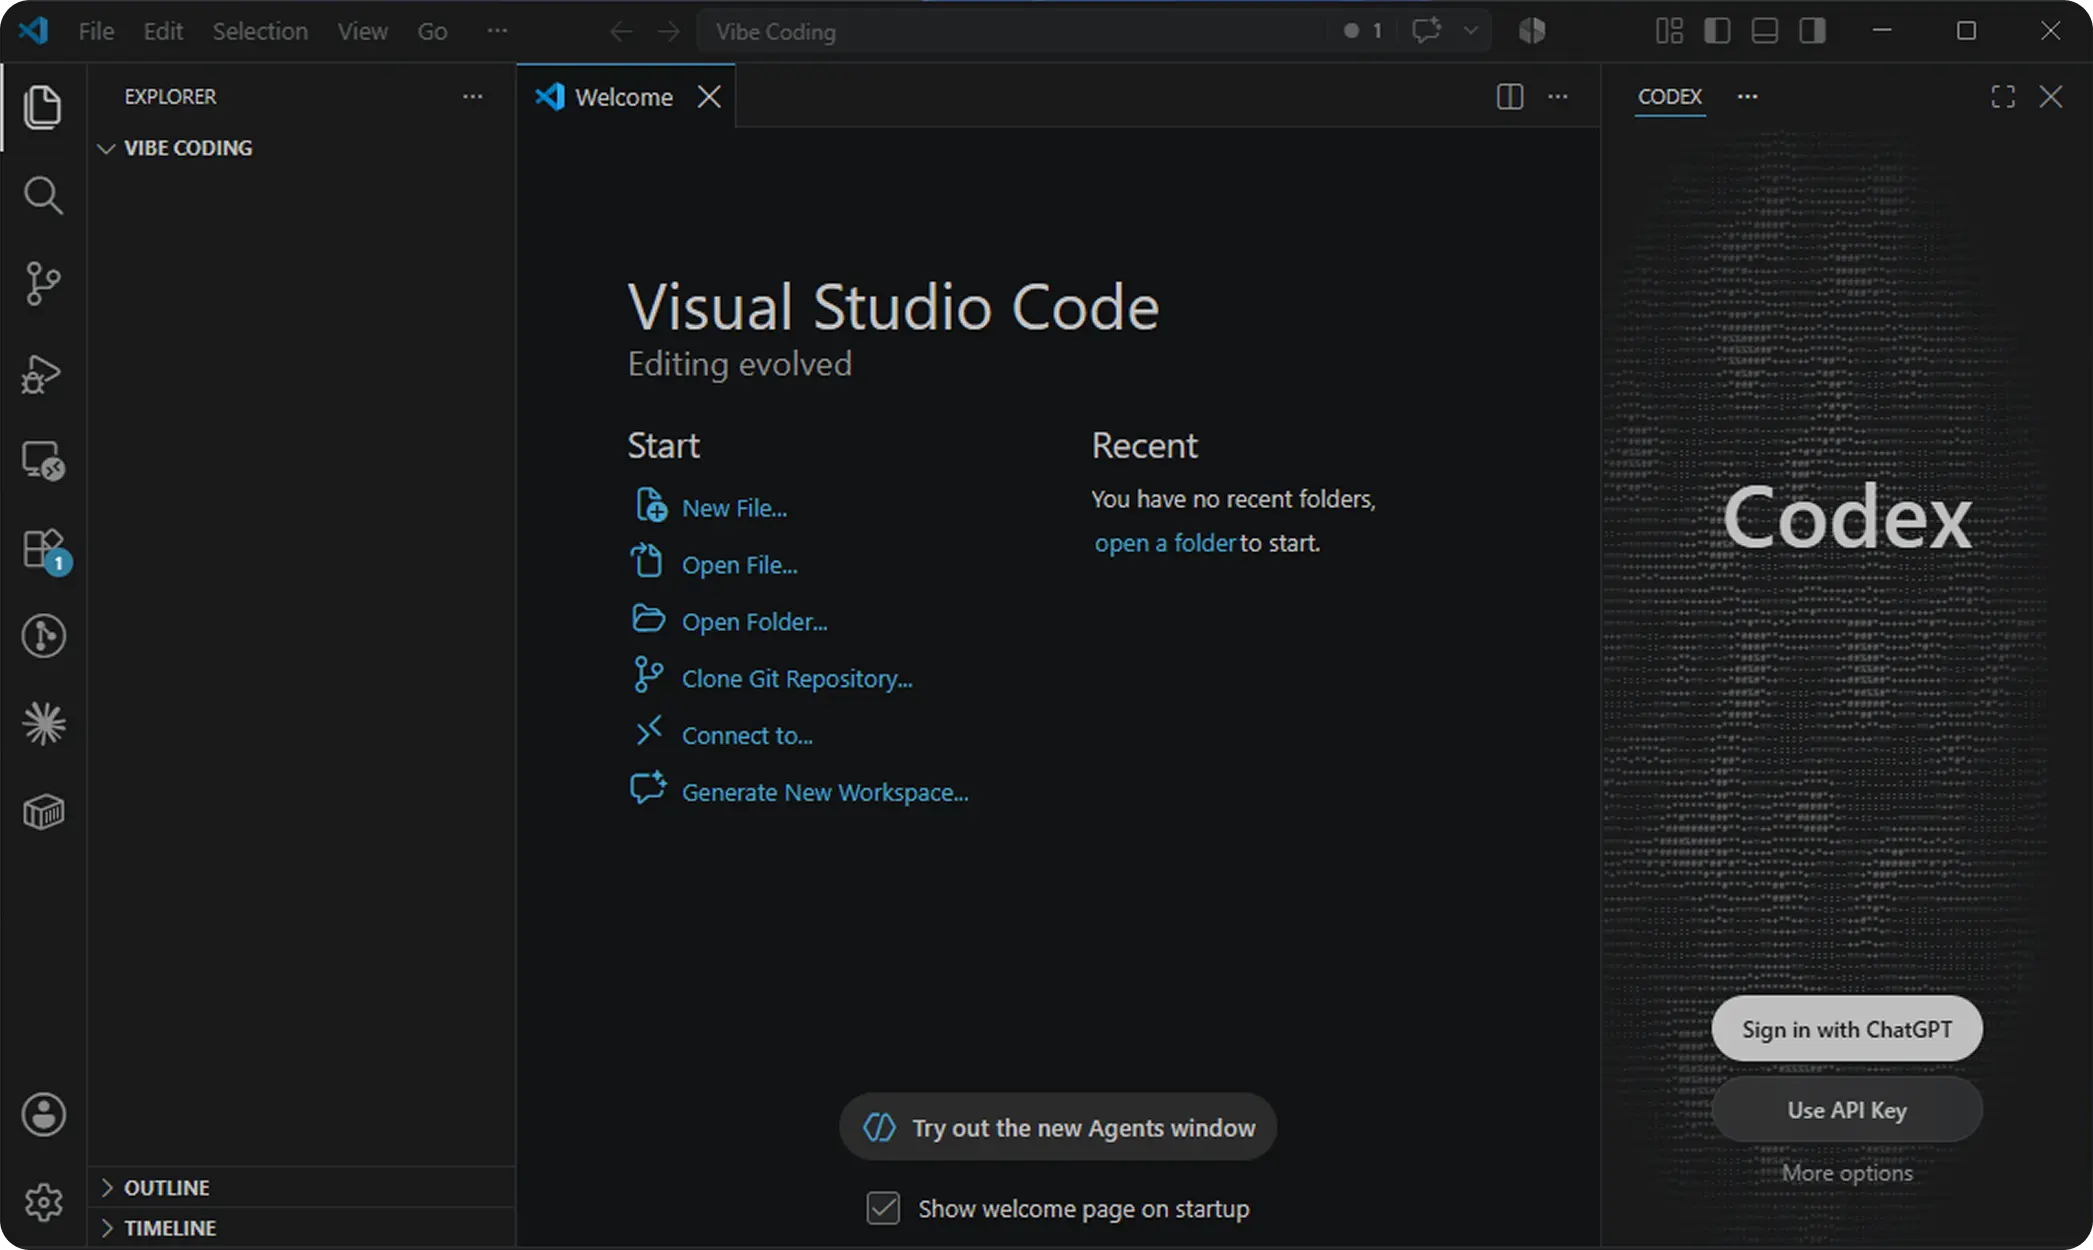Open the Go menu
Viewport: 2093px width, 1250px height.
[x=432, y=31]
